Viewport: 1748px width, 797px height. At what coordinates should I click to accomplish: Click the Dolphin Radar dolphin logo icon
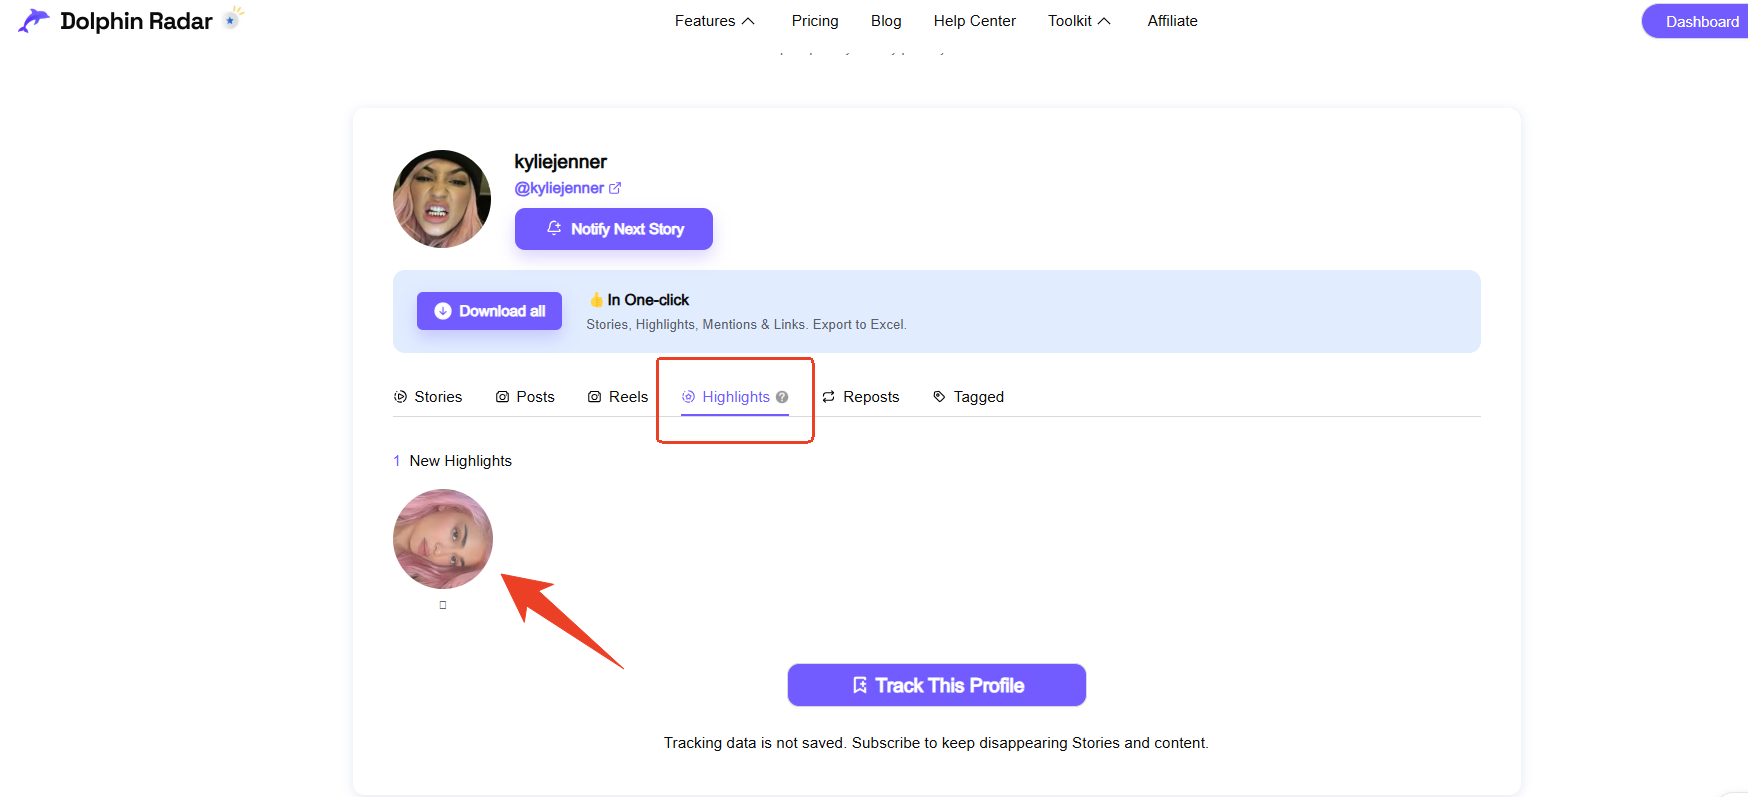click(x=34, y=21)
